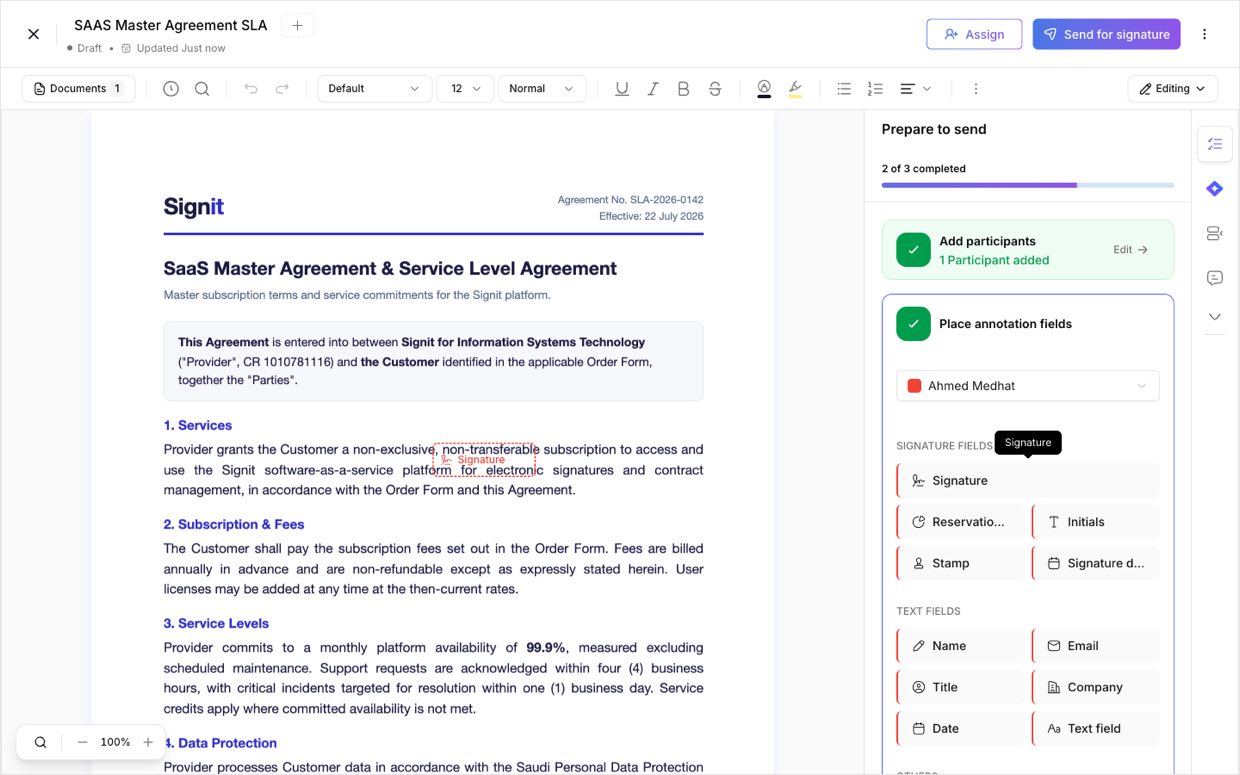Image resolution: width=1240 pixels, height=775 pixels.
Task: Open the Editing mode dropdown
Action: [x=1172, y=88]
